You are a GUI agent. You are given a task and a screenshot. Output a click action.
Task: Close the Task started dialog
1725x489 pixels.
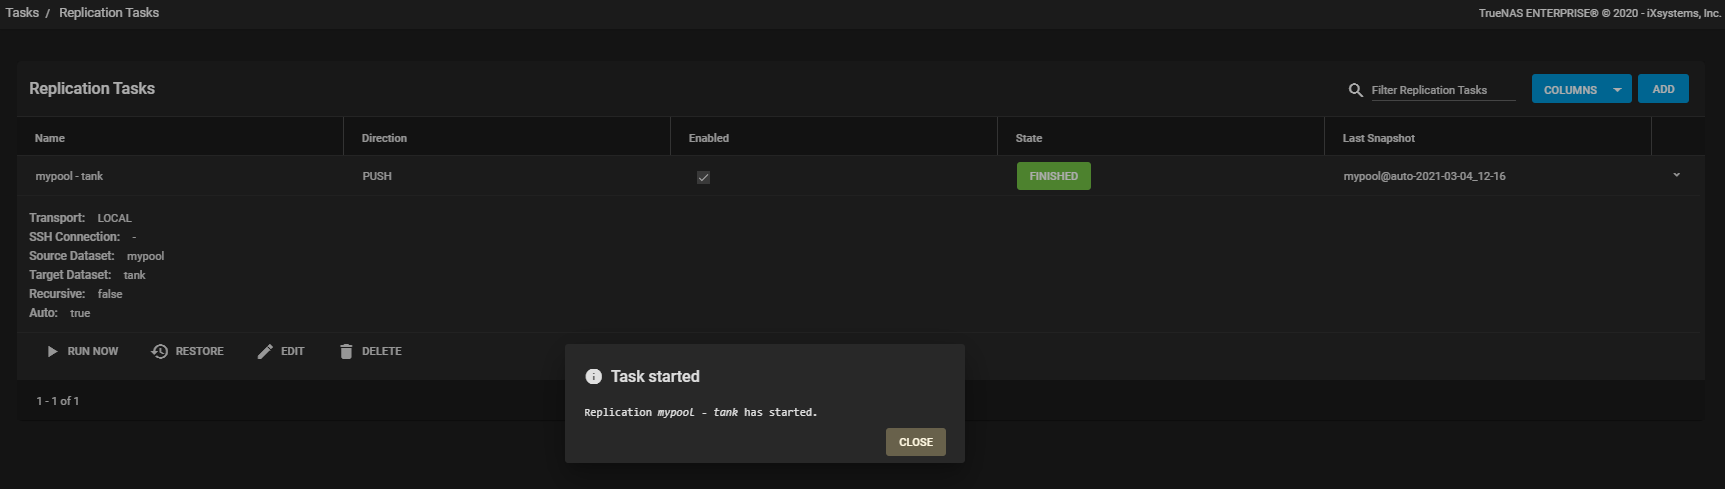click(915, 442)
